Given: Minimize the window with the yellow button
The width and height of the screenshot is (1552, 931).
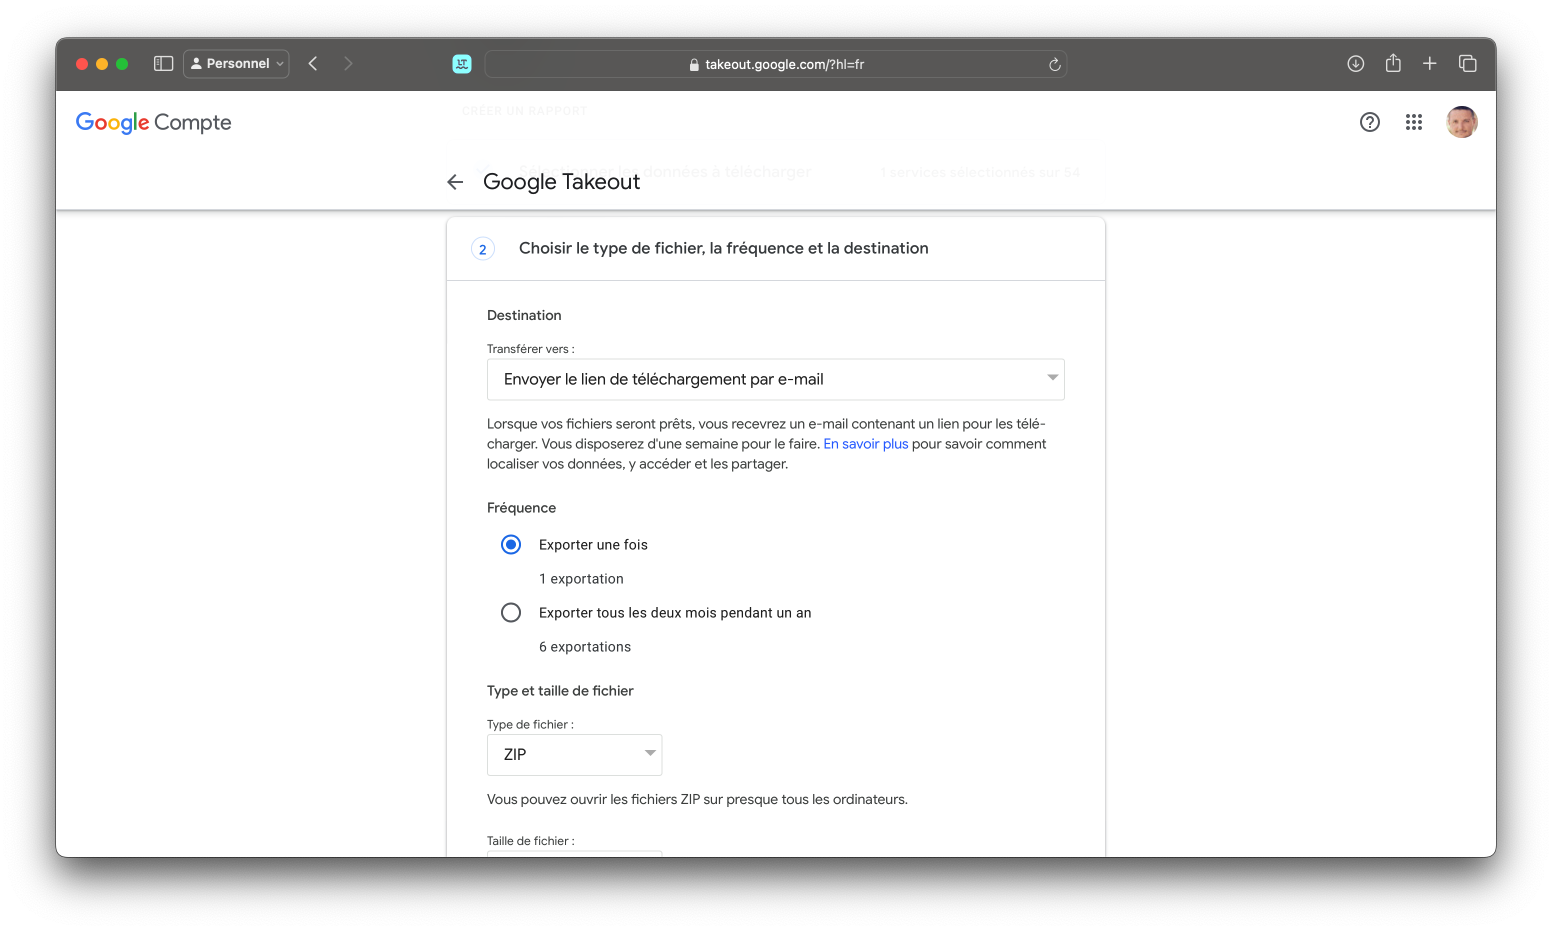Looking at the screenshot, I should (102, 64).
